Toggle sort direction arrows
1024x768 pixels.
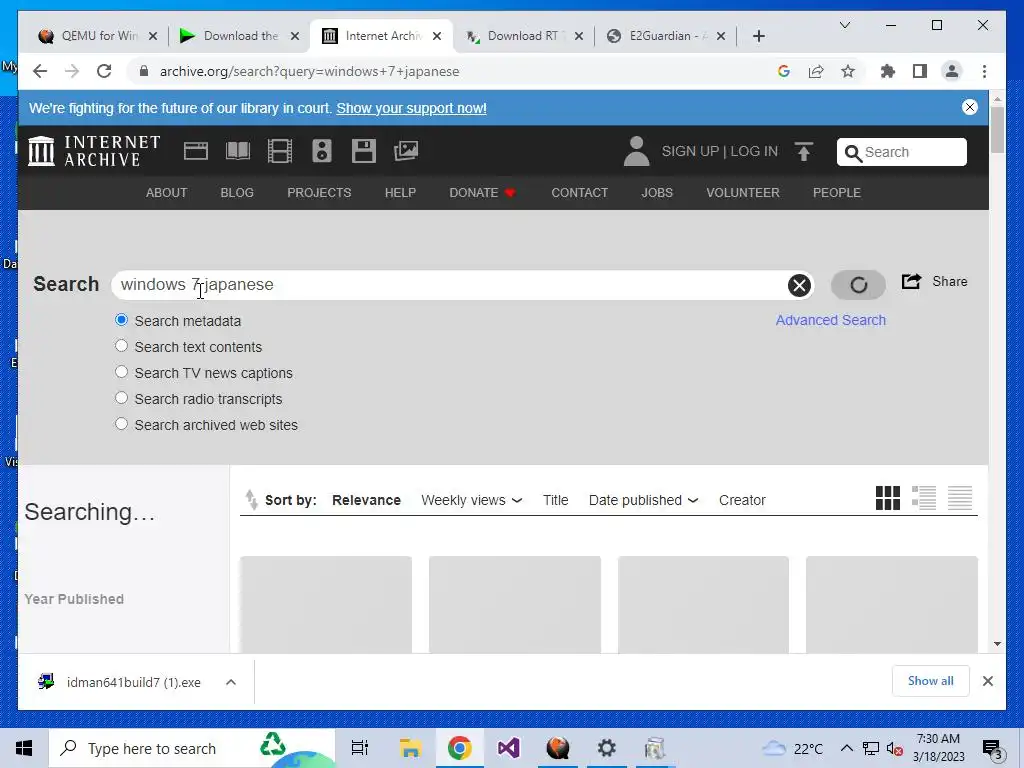(x=251, y=500)
